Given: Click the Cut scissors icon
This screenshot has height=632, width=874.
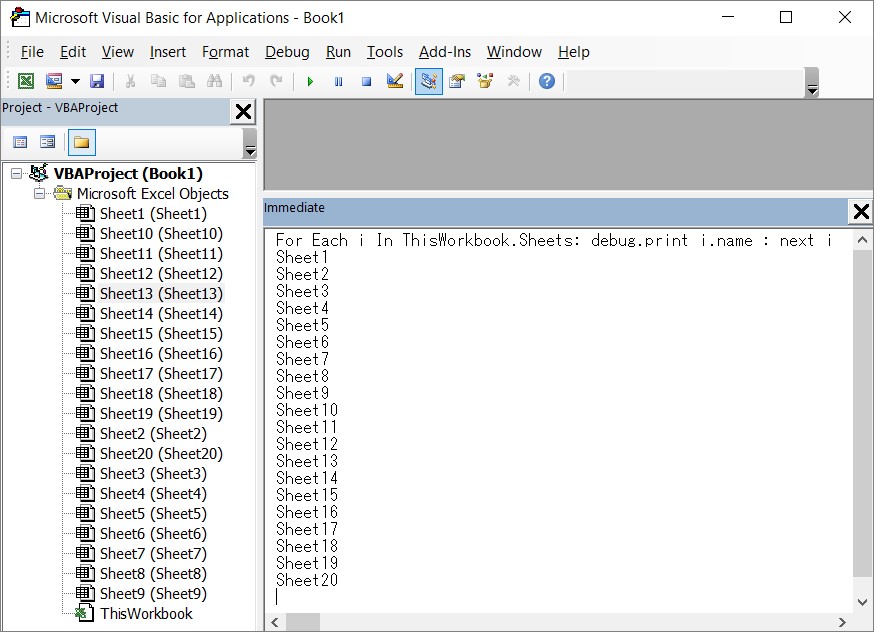Looking at the screenshot, I should 130,81.
